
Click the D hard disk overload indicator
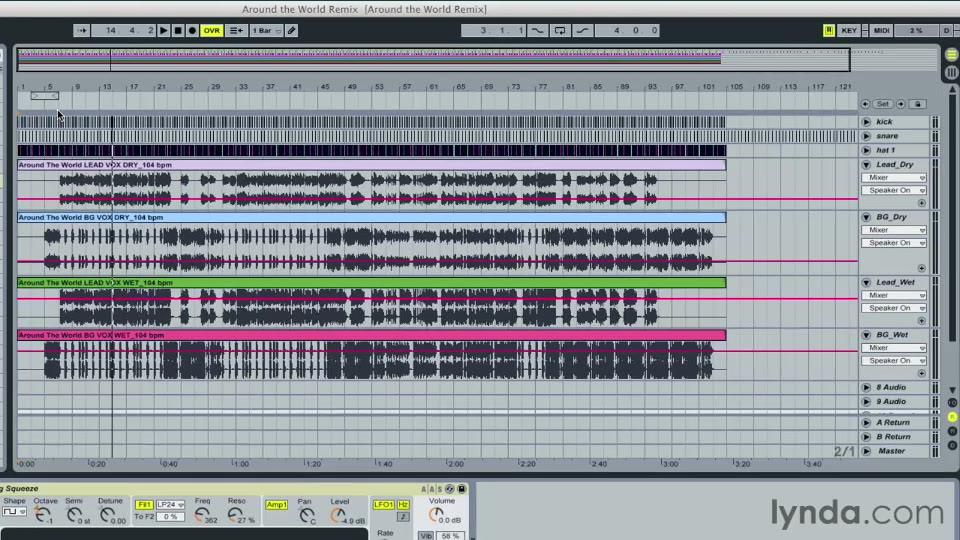pos(947,30)
